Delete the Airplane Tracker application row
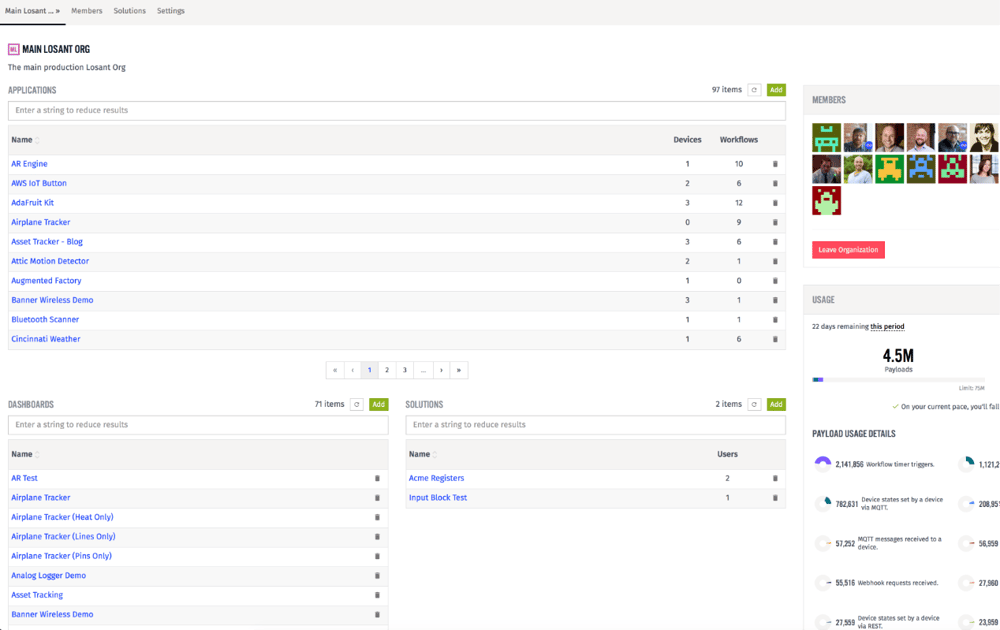The width and height of the screenshot is (1000, 630). point(776,223)
